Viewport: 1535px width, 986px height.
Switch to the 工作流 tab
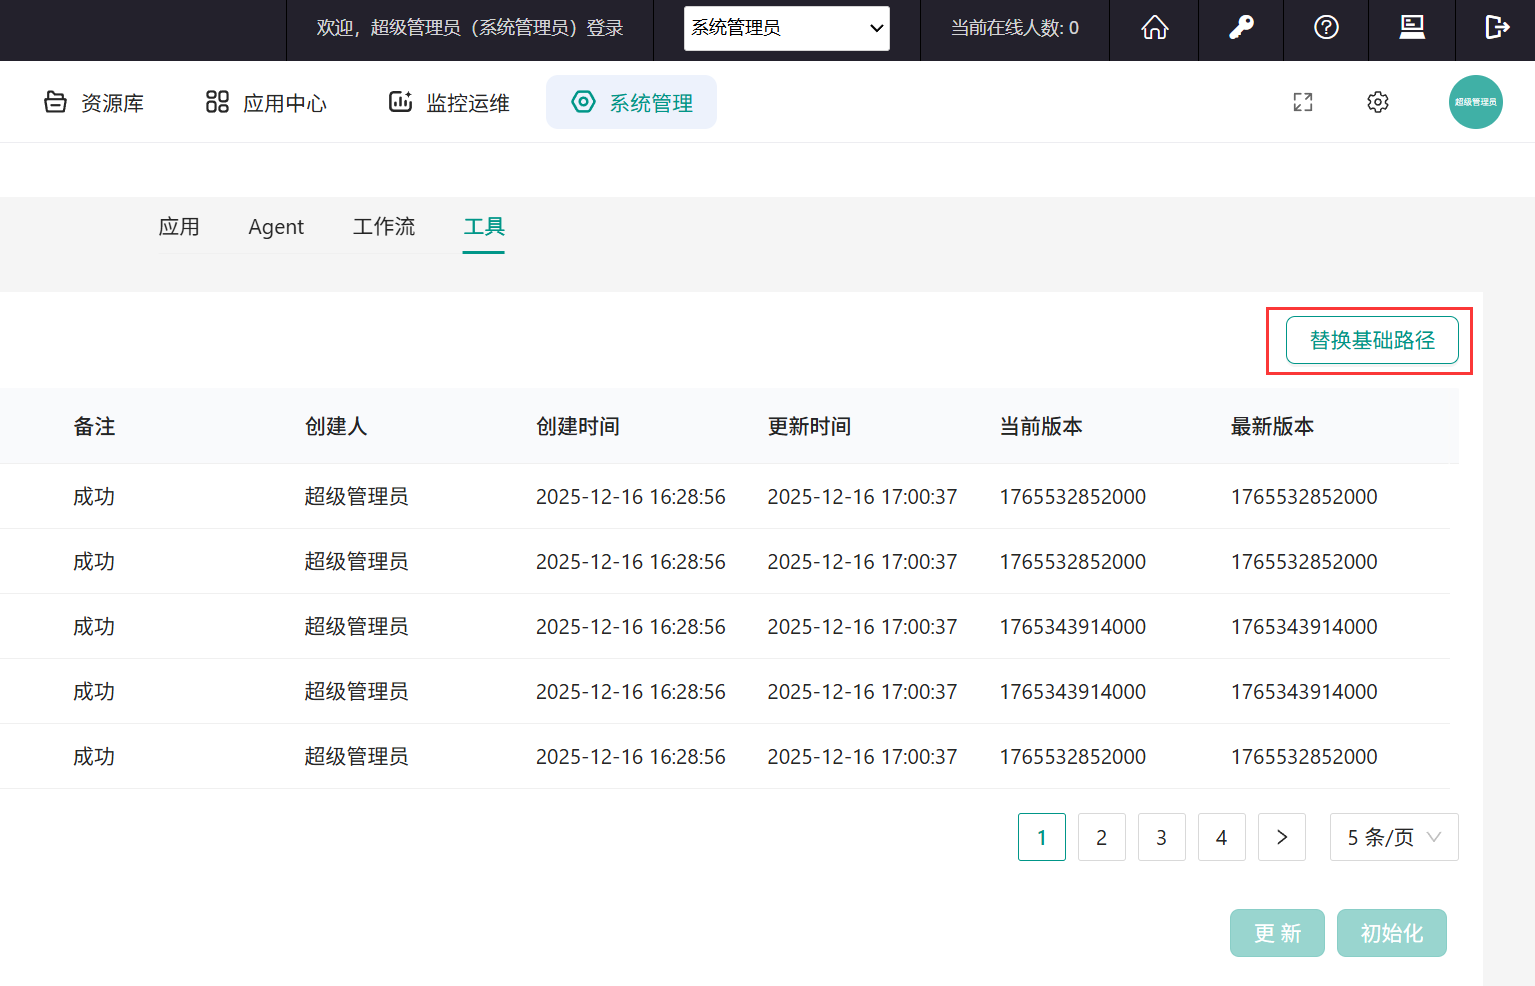click(383, 227)
